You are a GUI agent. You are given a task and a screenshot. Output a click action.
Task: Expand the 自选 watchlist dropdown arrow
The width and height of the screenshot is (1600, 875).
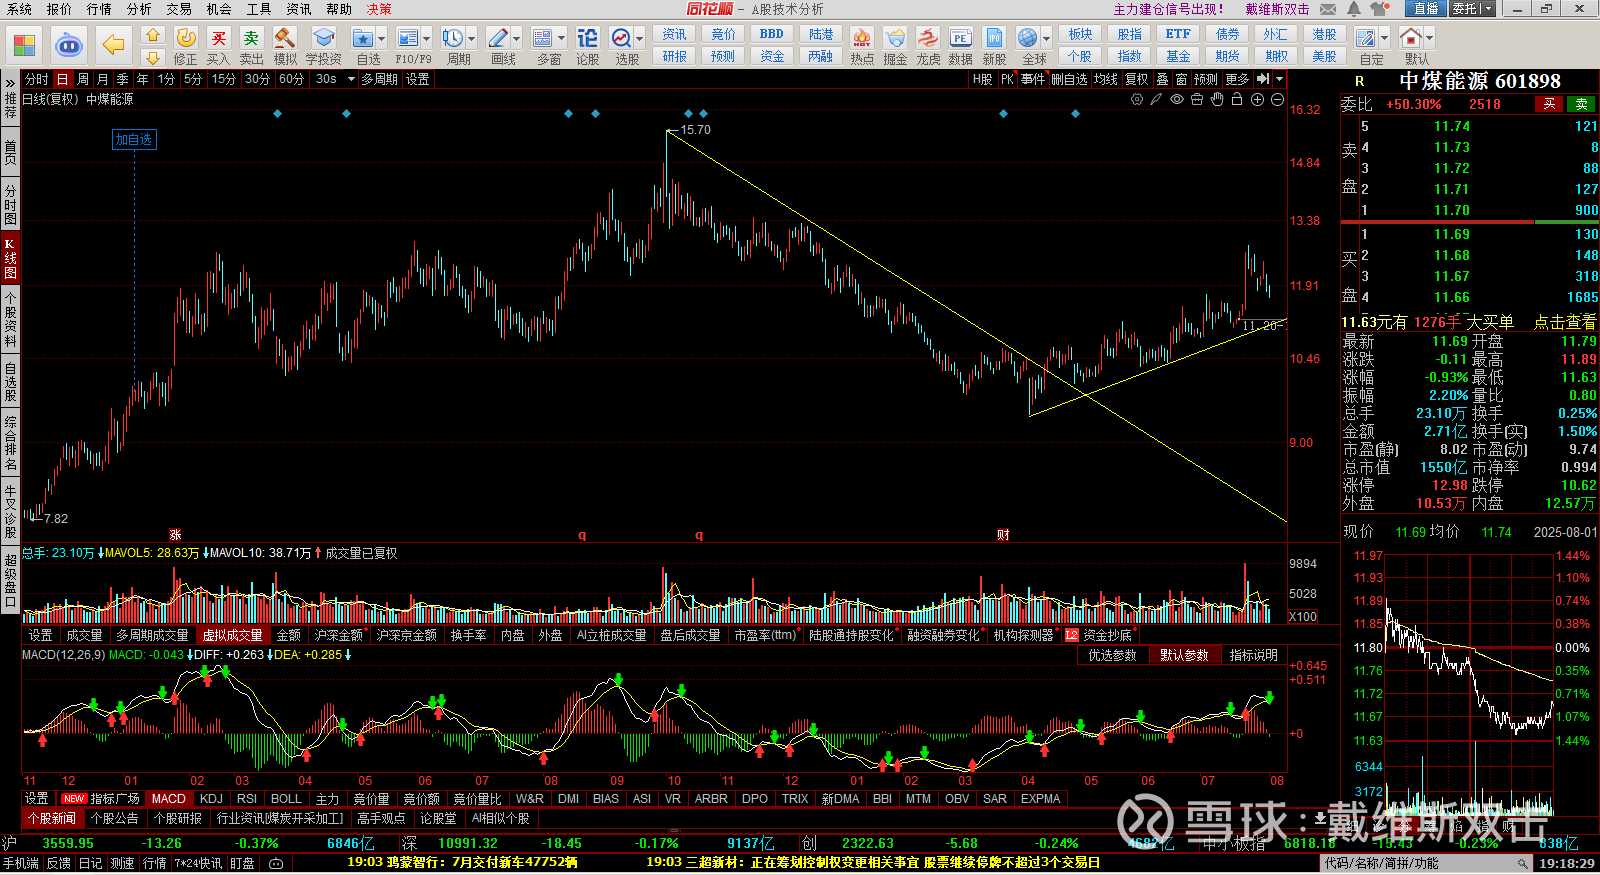[x=384, y=38]
